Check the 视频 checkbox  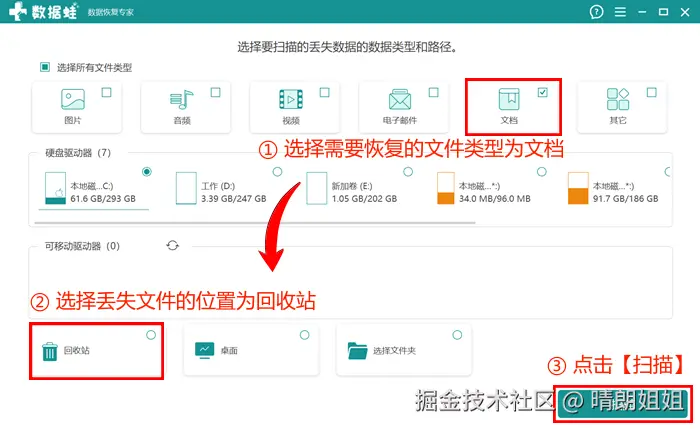tap(325, 92)
